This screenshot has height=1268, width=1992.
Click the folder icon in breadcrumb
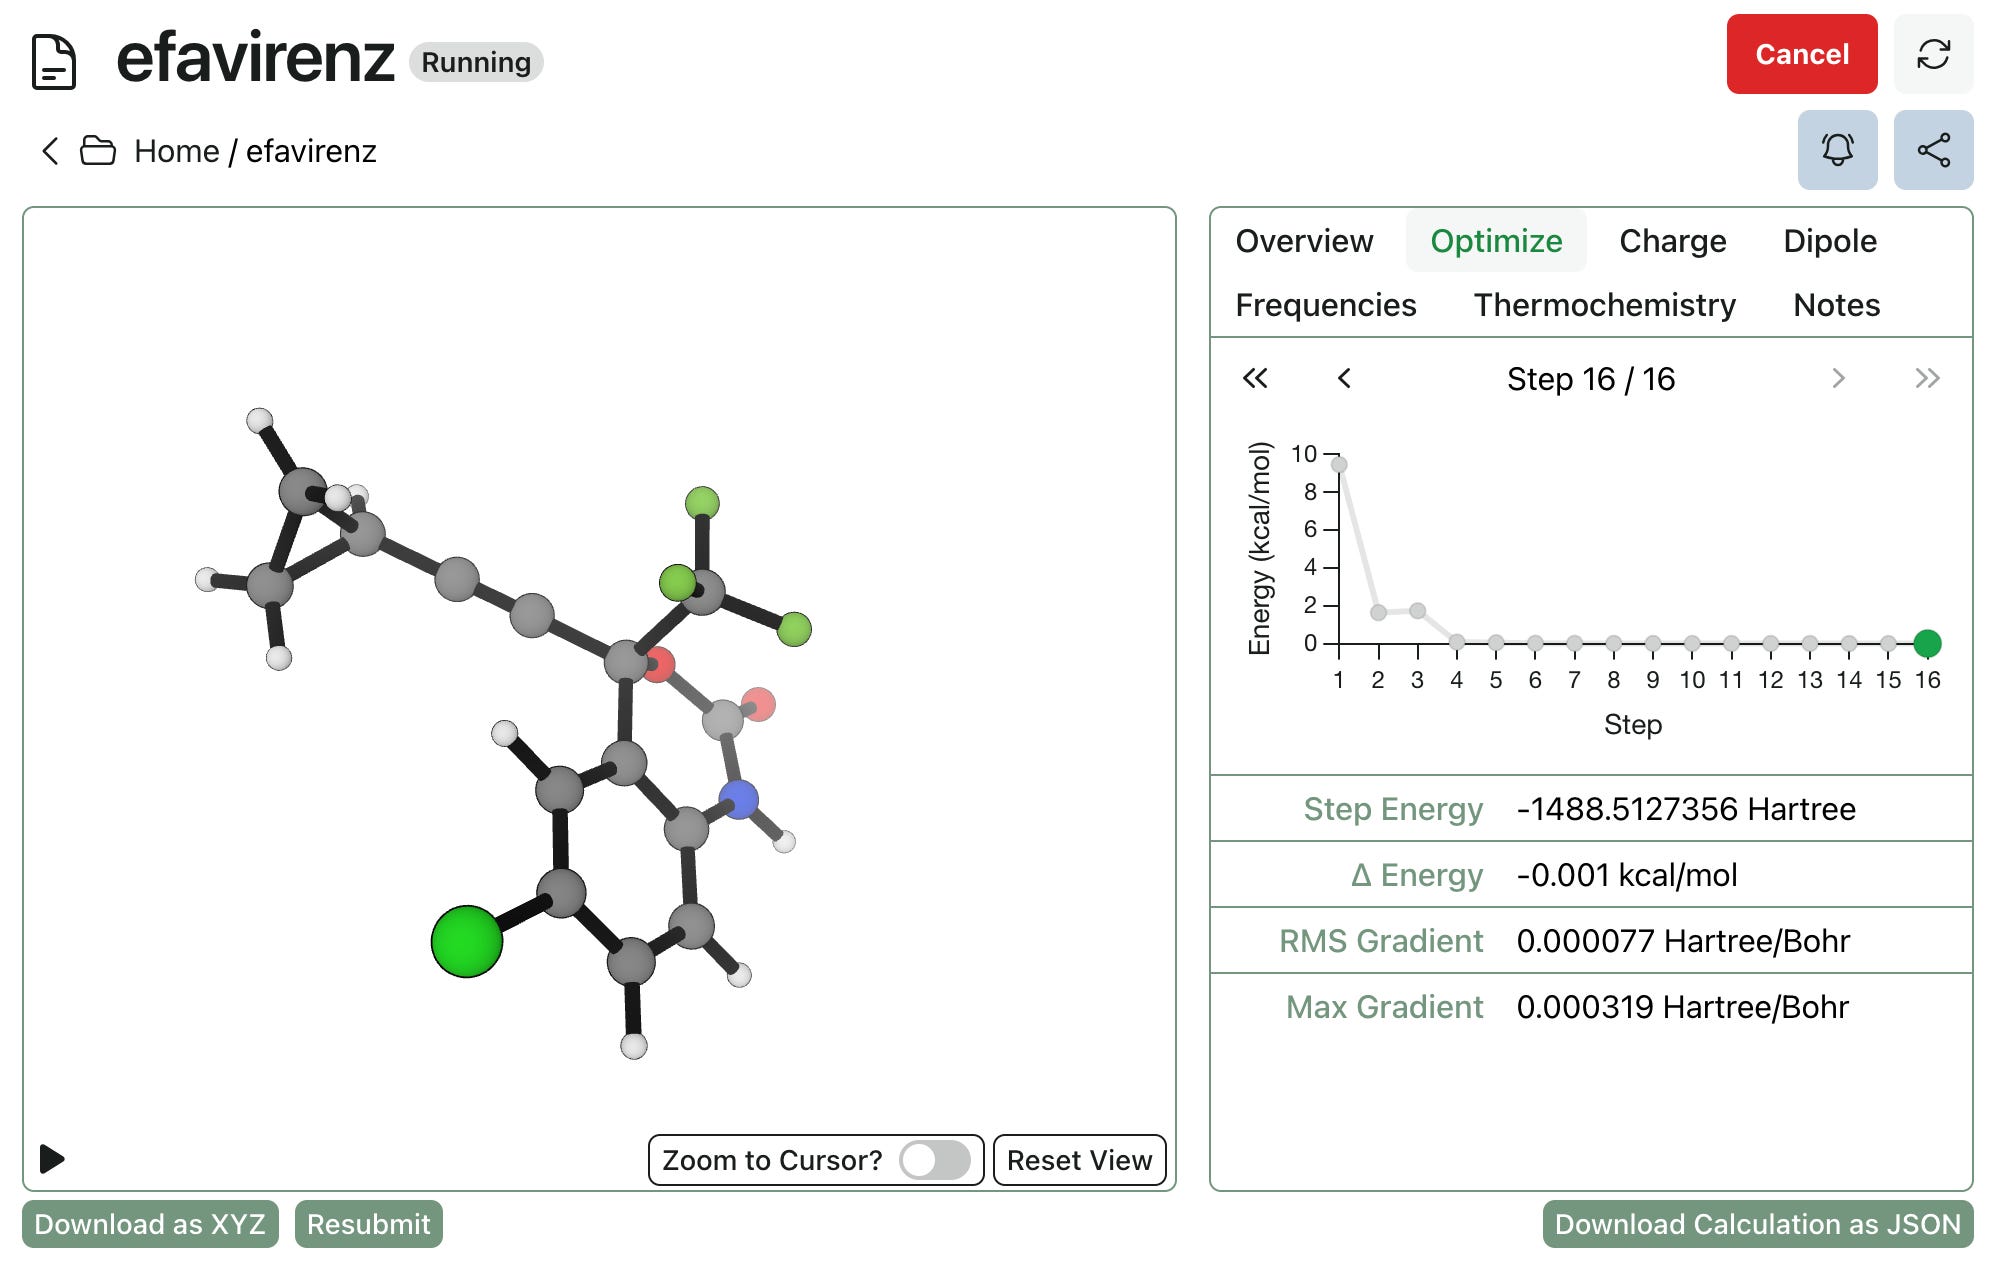pos(98,151)
